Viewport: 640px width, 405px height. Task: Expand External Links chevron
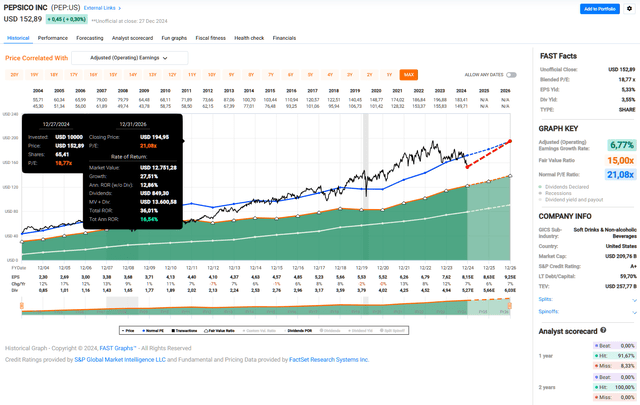click(x=119, y=8)
